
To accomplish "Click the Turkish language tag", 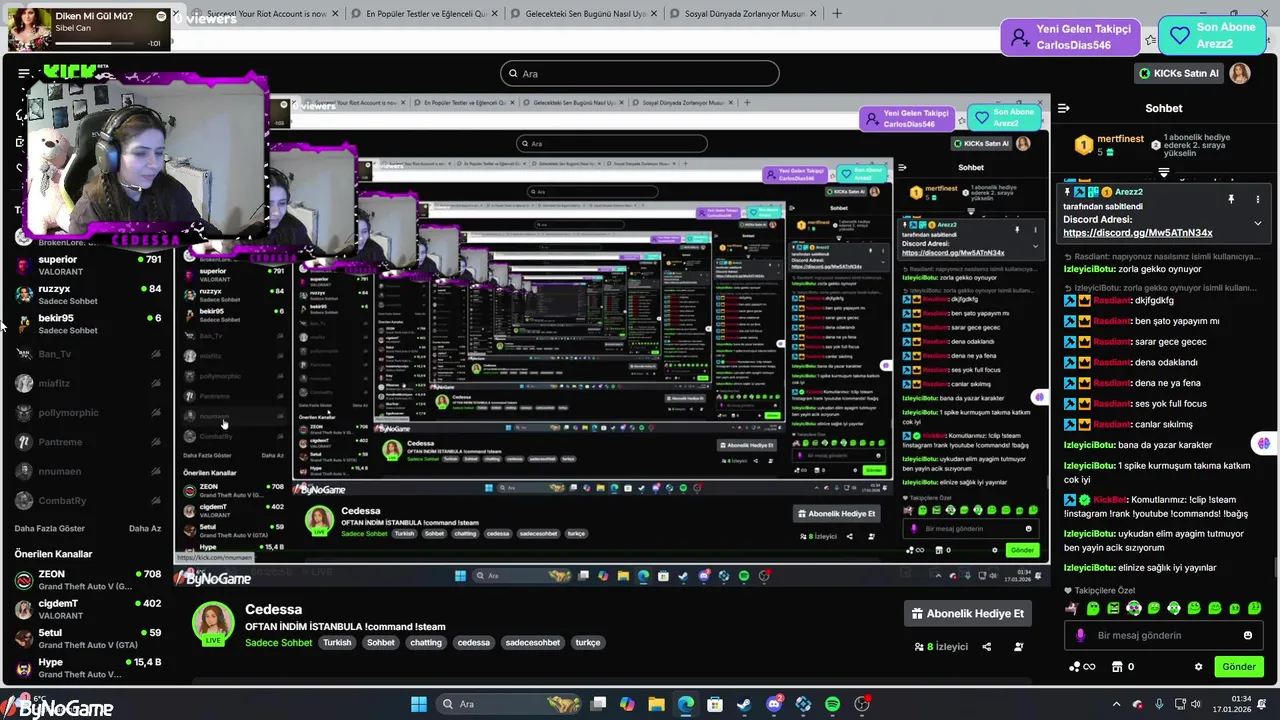I will 337,642.
